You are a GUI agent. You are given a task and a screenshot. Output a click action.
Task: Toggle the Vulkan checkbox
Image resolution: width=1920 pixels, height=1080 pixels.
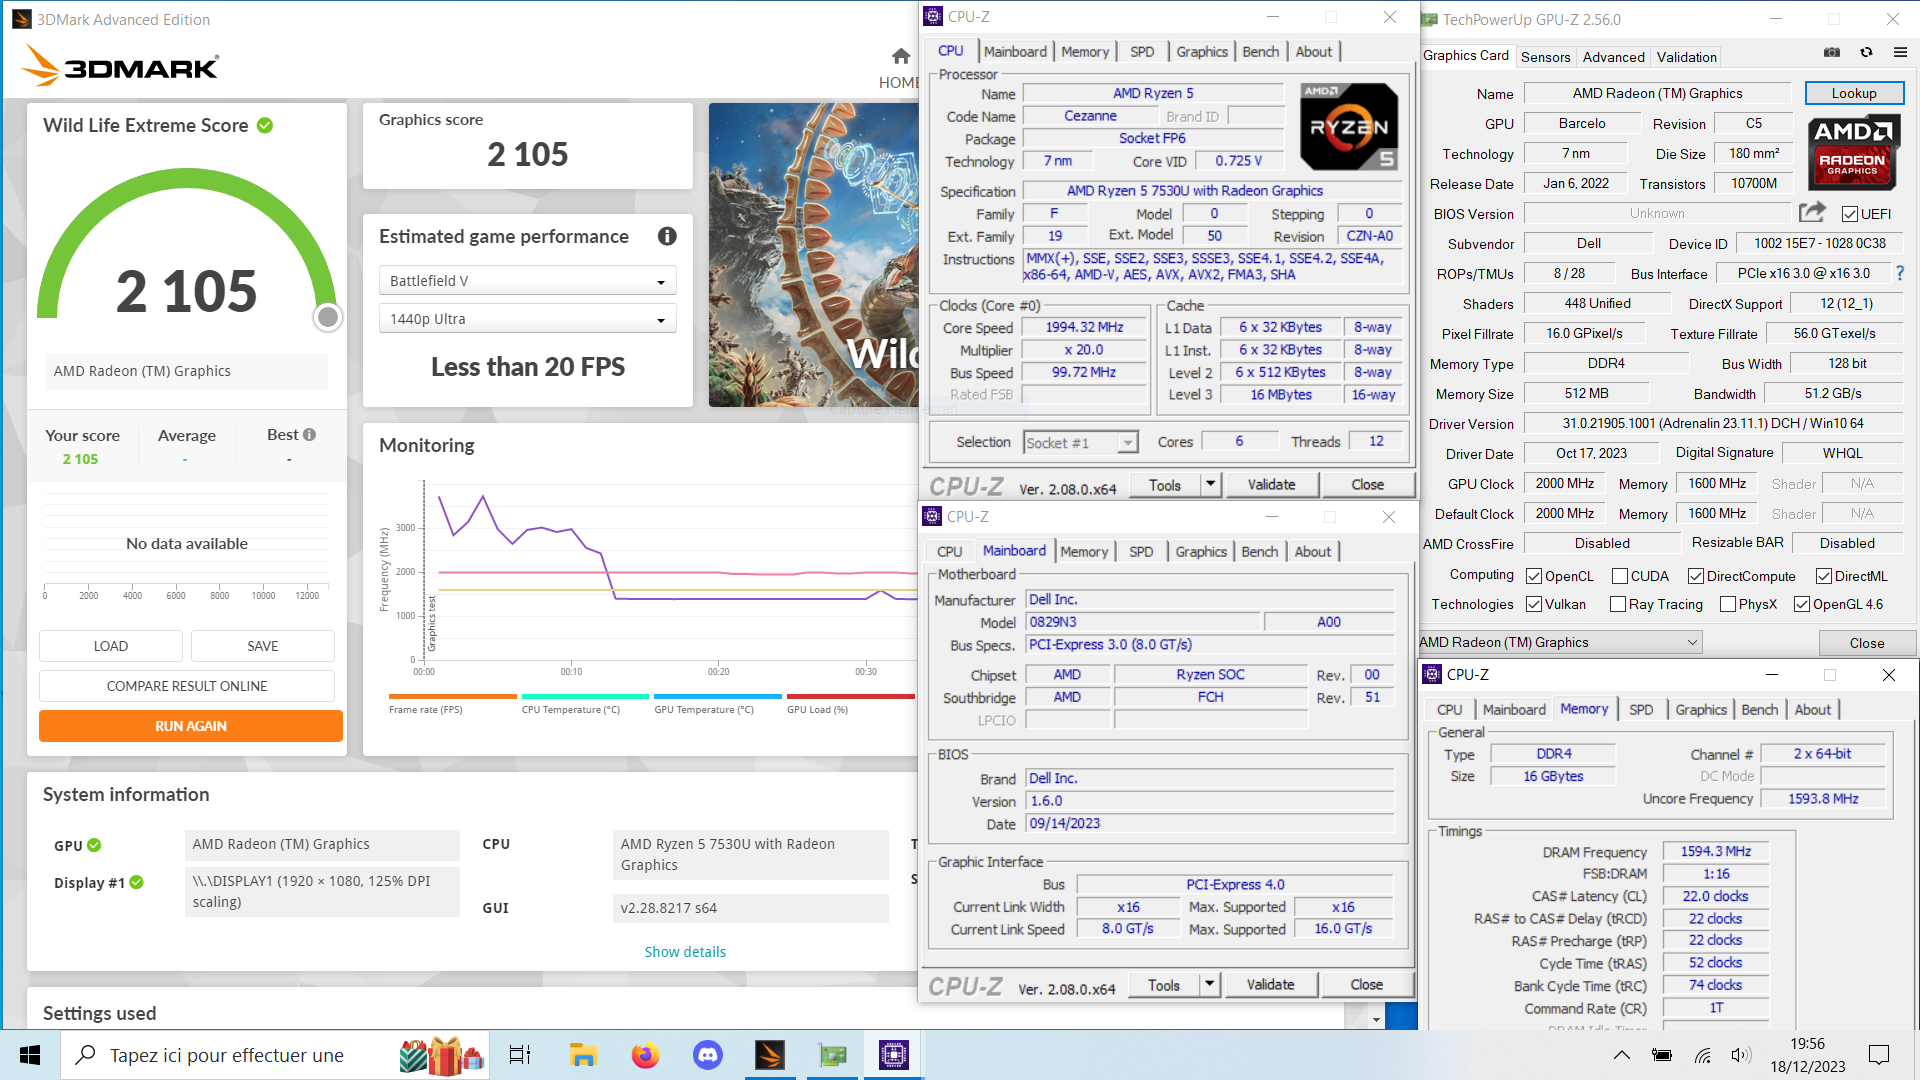point(1533,604)
